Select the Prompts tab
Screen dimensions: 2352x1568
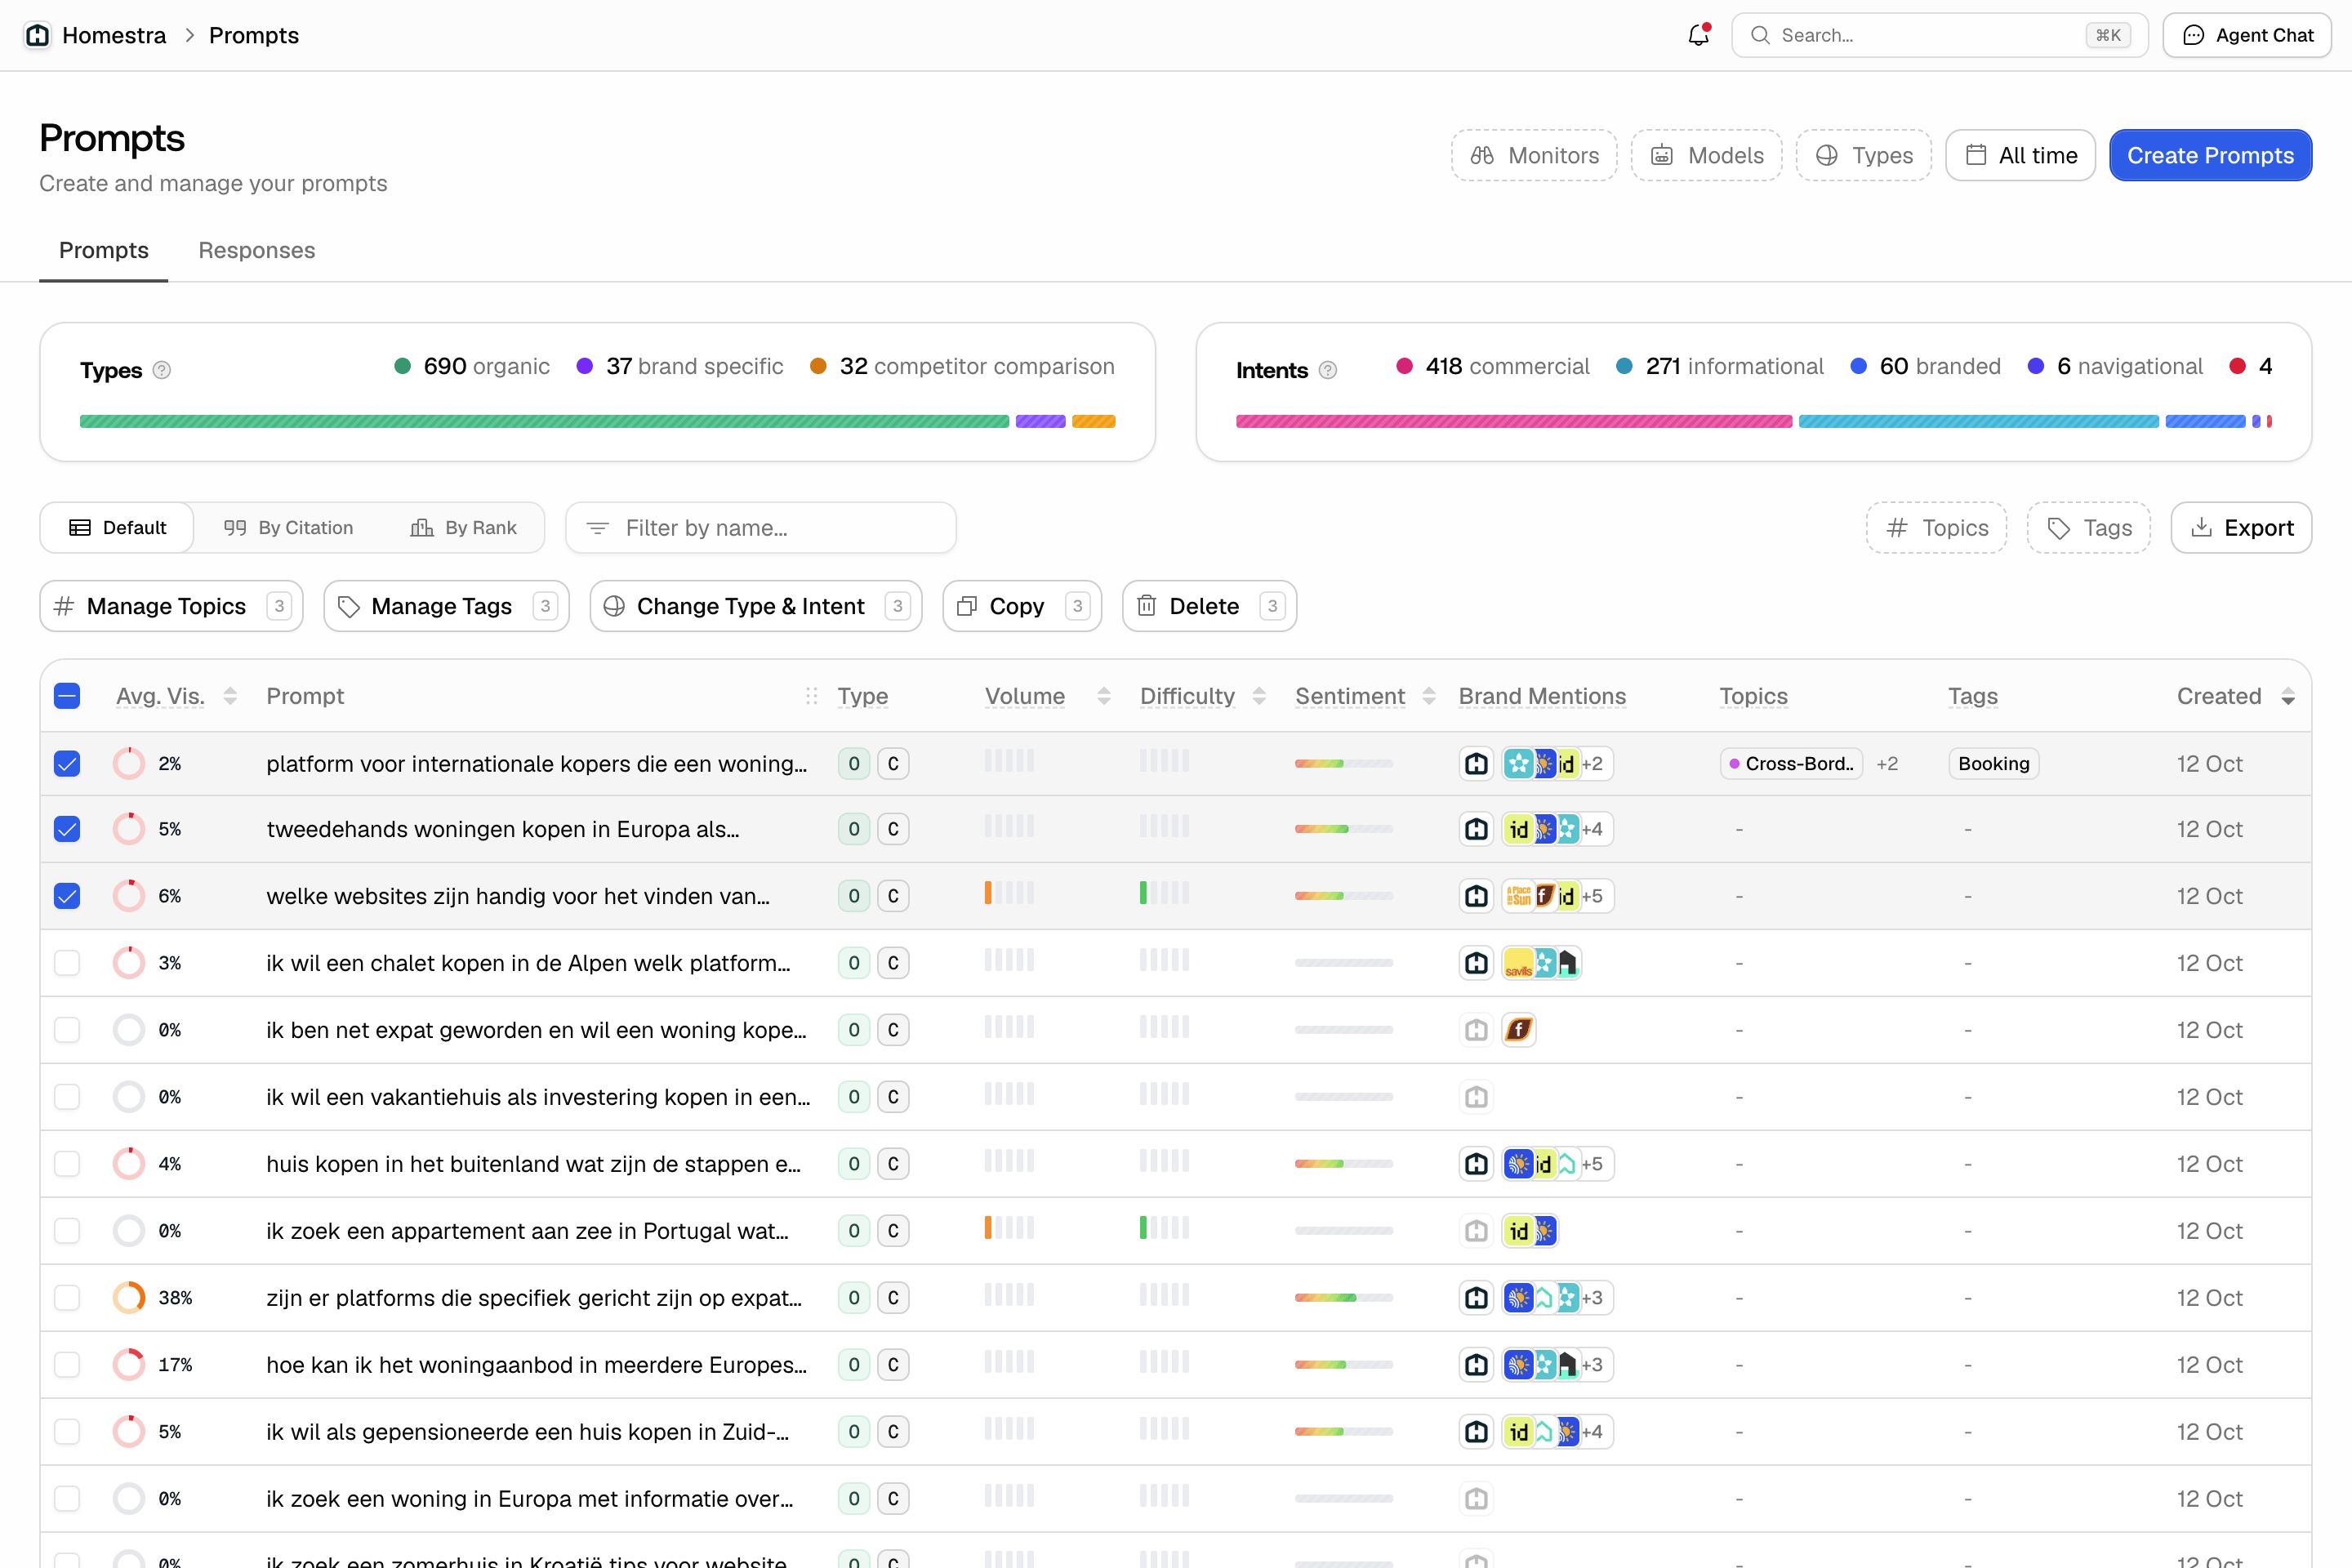pyautogui.click(x=104, y=250)
